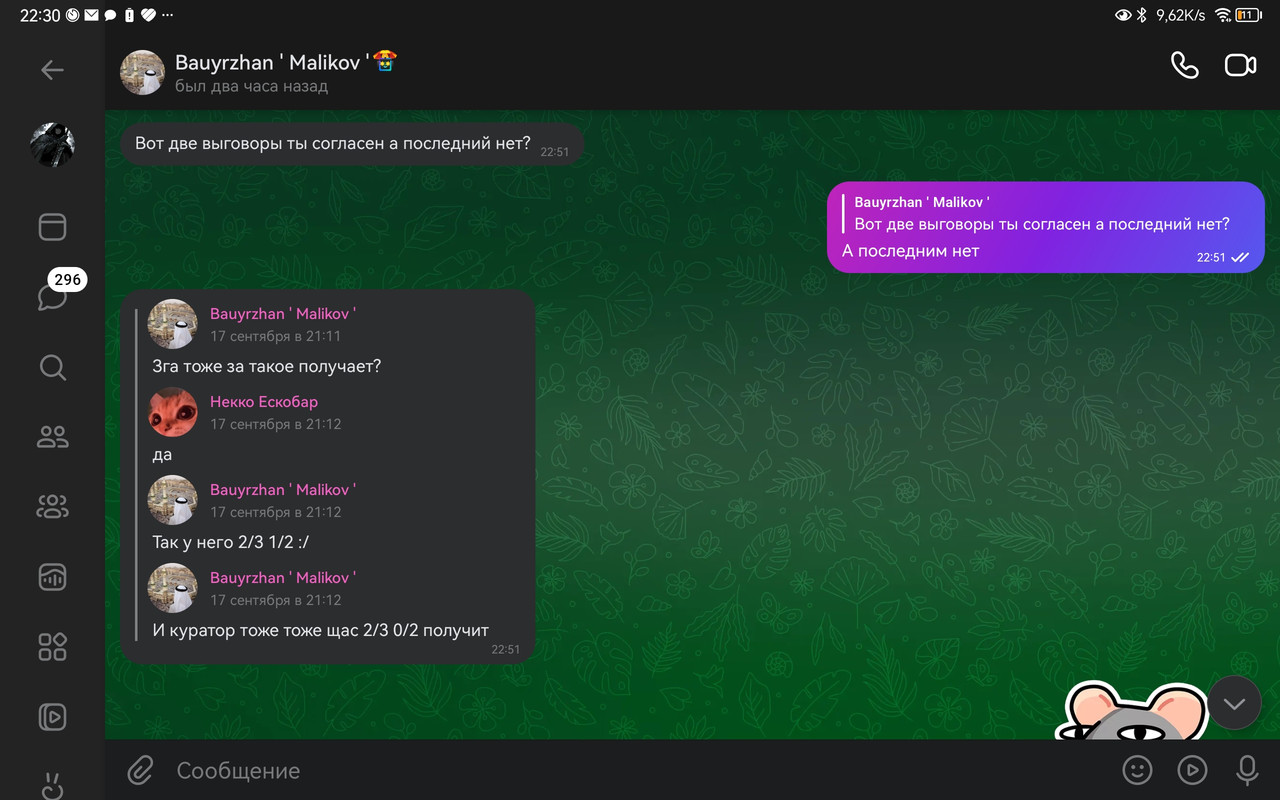Tap the quoted reply in purple bubble

click(x=1042, y=214)
